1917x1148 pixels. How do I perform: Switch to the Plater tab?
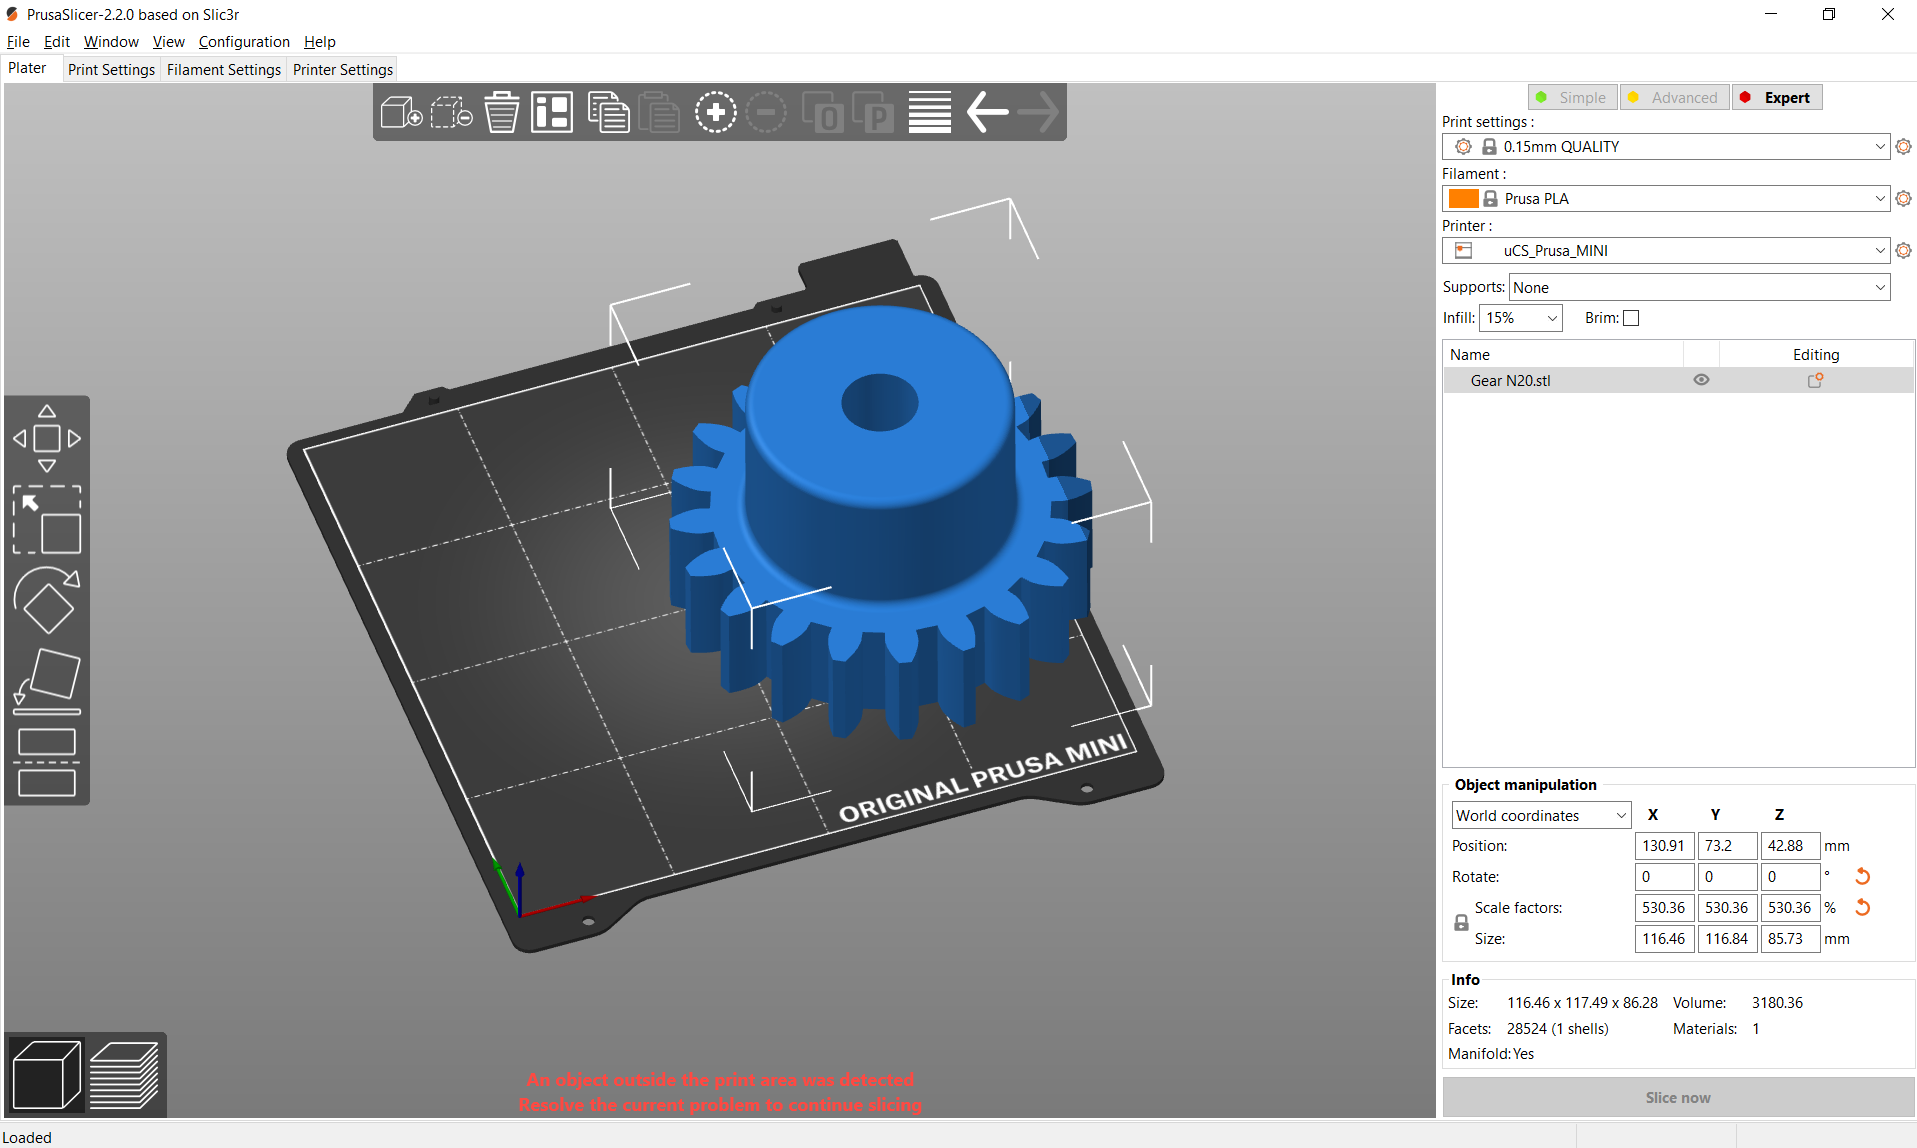(x=27, y=68)
